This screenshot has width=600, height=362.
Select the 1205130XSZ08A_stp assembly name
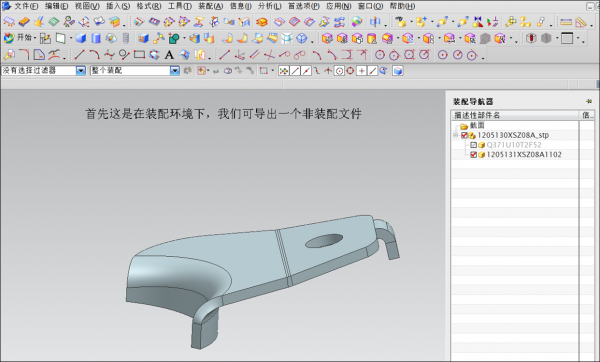[x=513, y=135]
